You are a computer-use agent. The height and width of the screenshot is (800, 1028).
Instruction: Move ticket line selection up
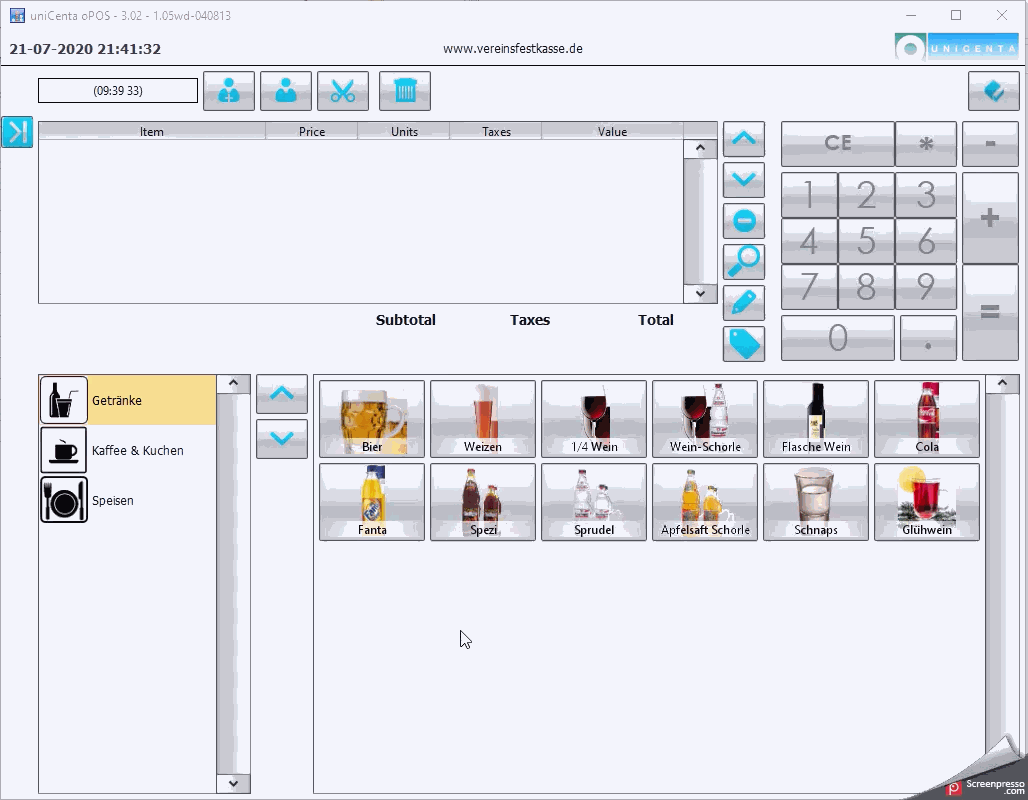743,139
